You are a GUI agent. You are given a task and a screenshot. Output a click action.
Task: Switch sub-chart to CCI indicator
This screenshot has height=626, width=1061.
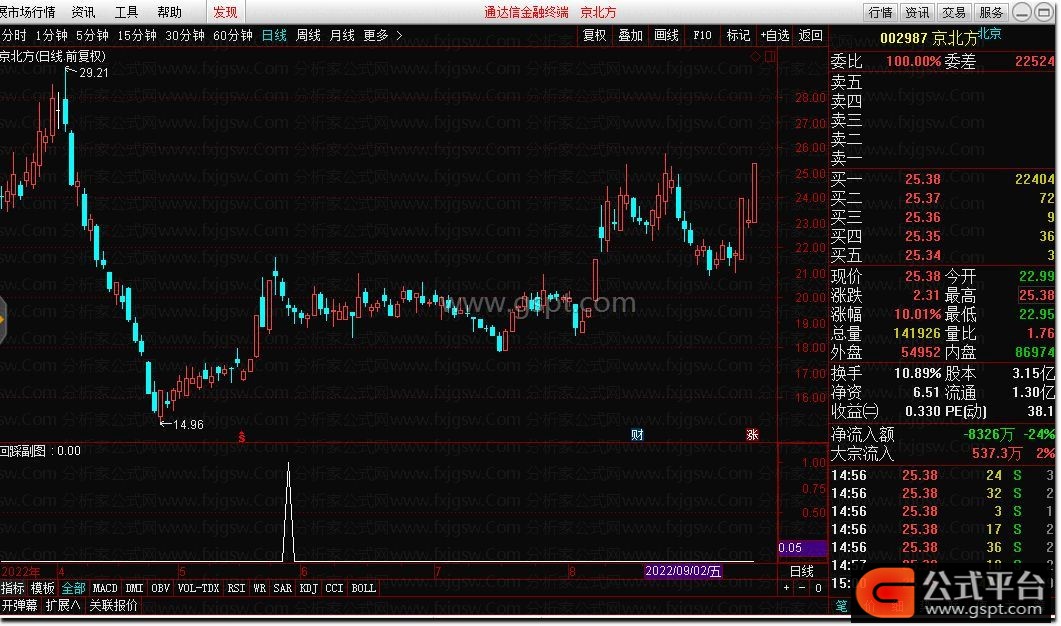tap(334, 588)
